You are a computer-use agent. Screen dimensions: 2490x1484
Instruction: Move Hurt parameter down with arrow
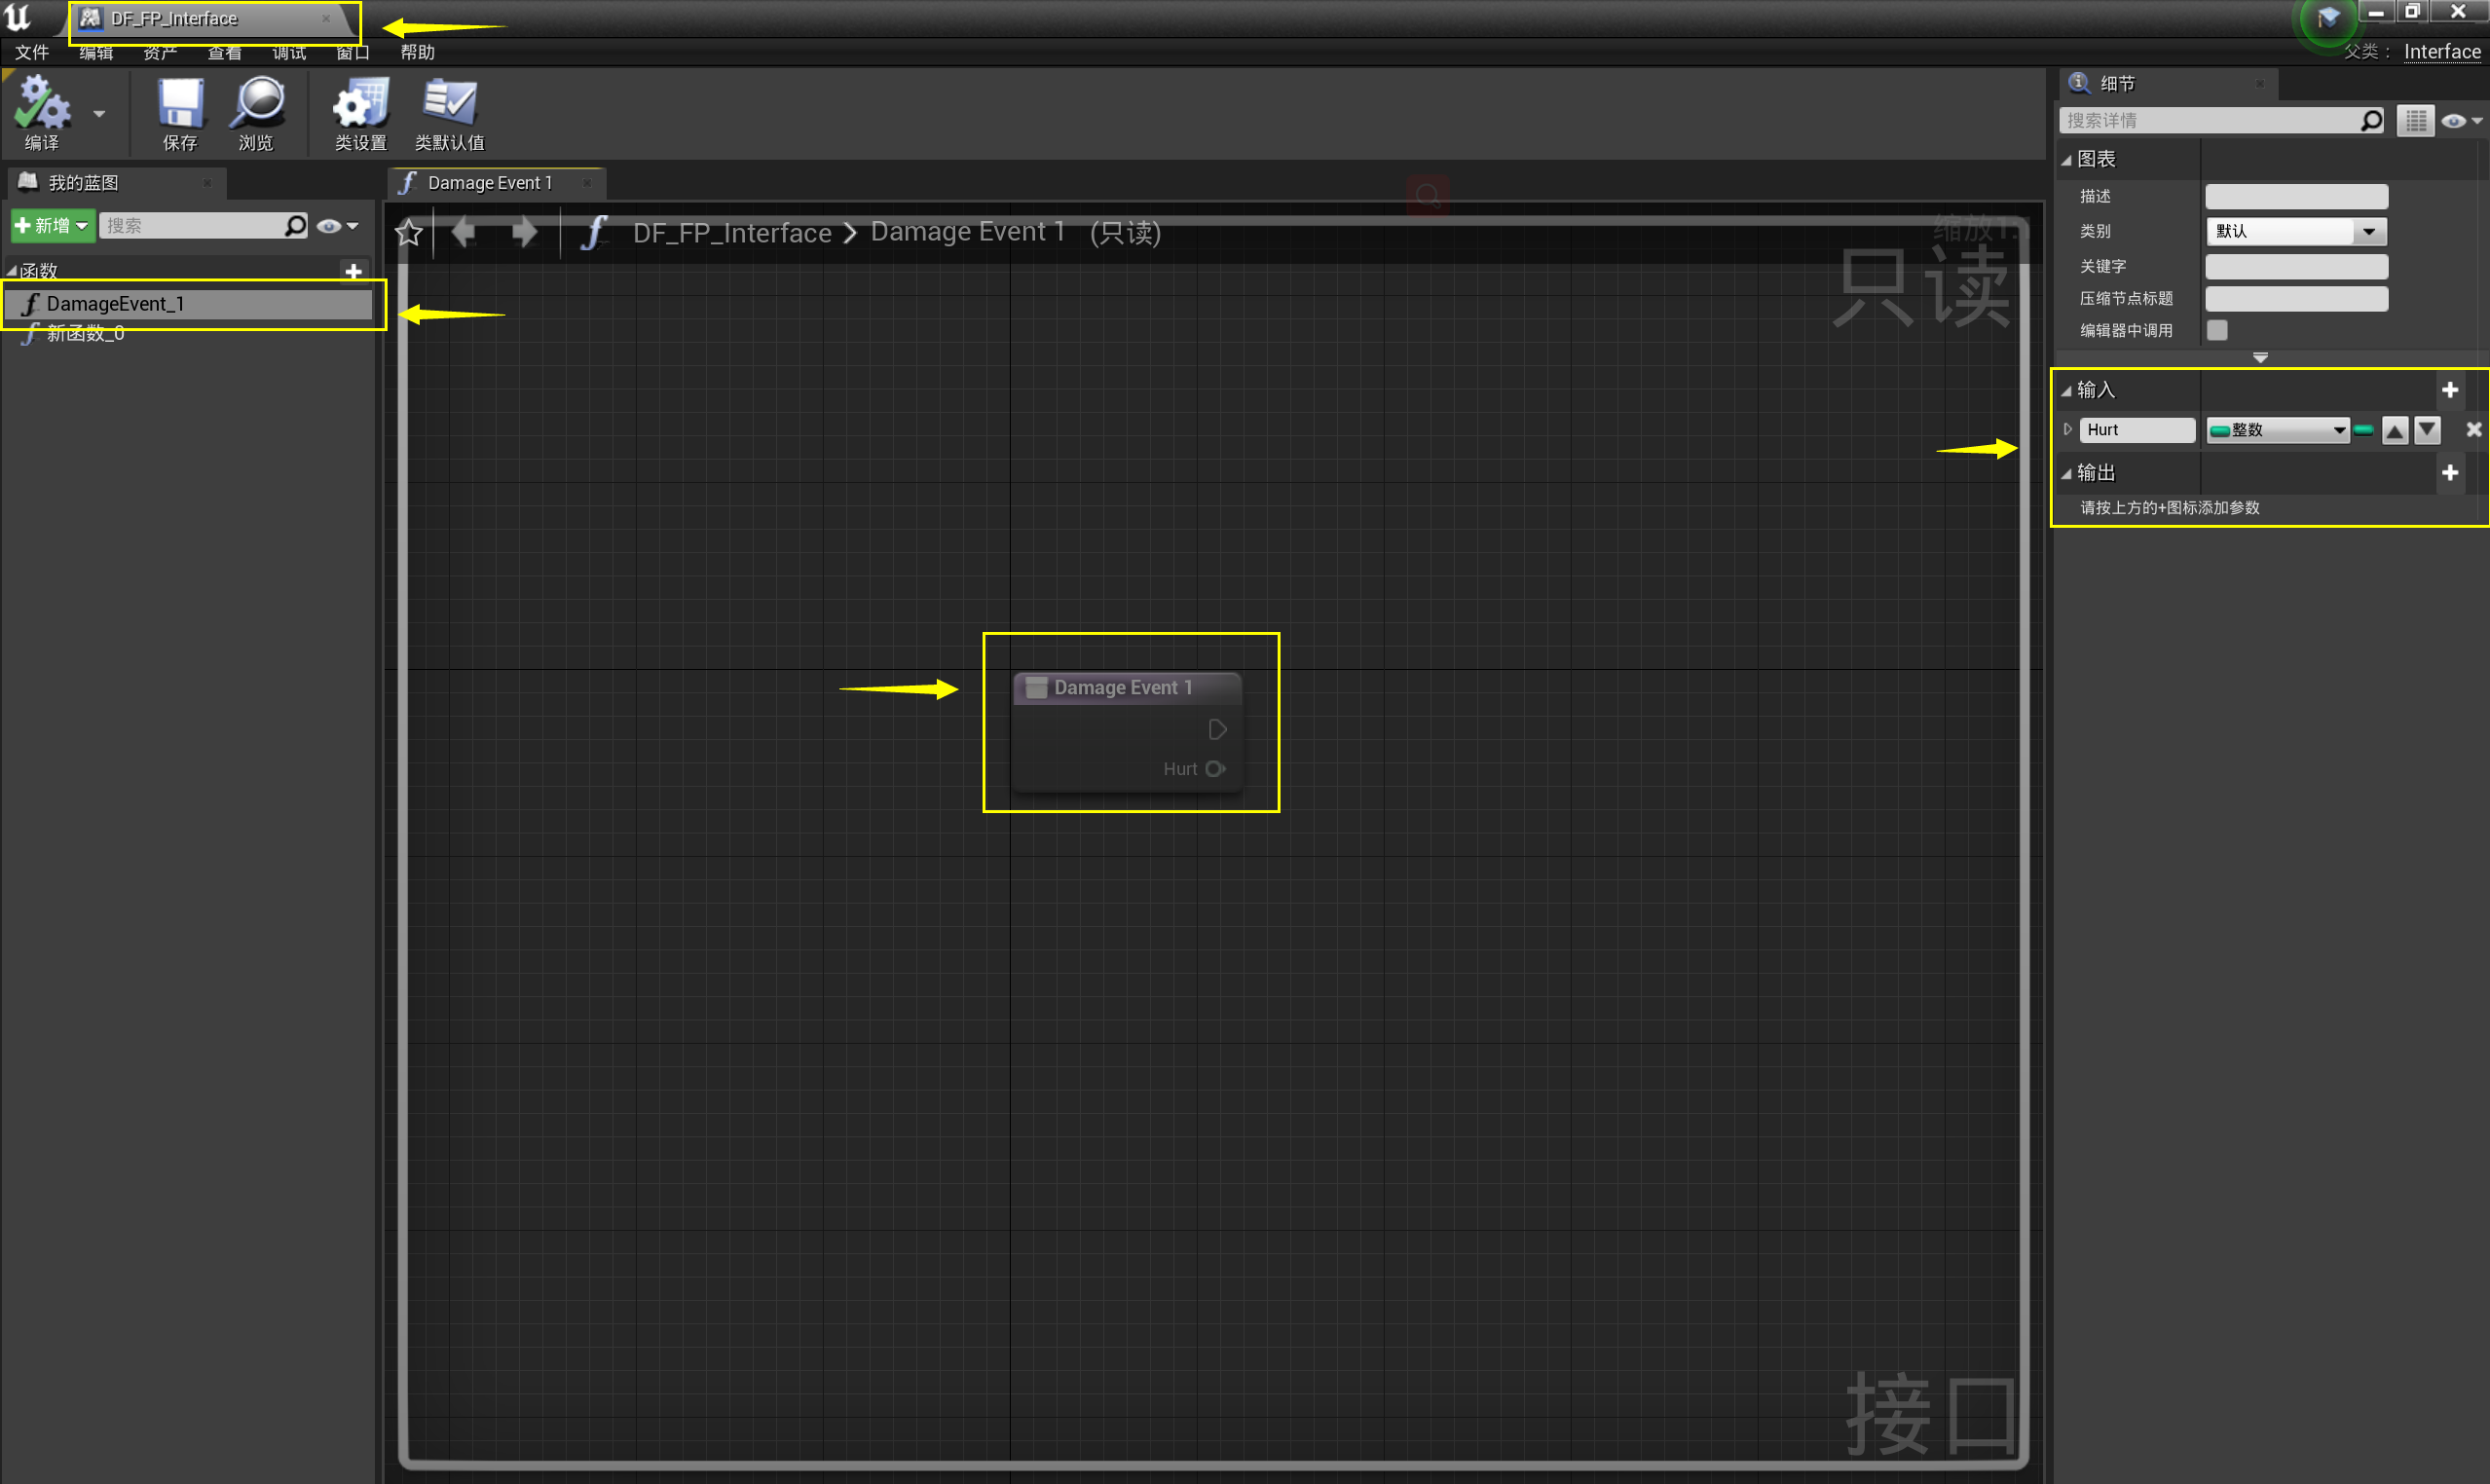pos(2427,431)
